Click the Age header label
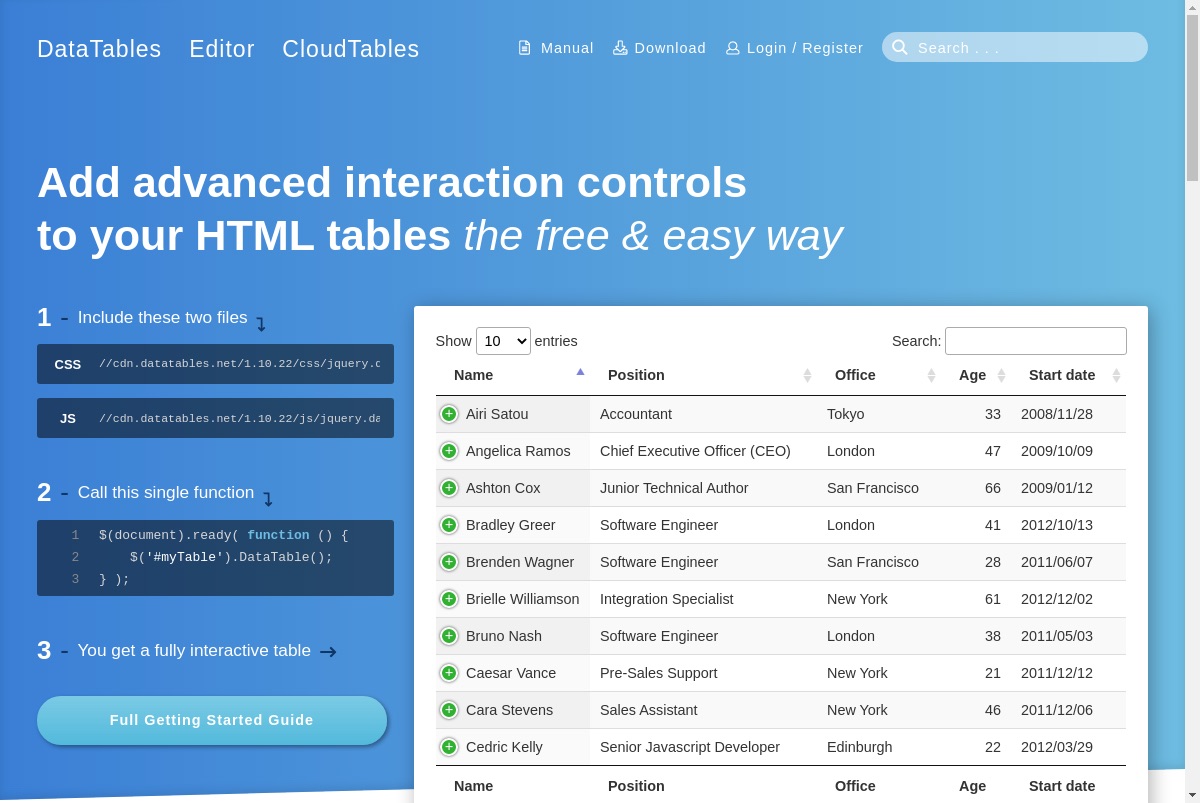1200x803 pixels. pos(972,375)
